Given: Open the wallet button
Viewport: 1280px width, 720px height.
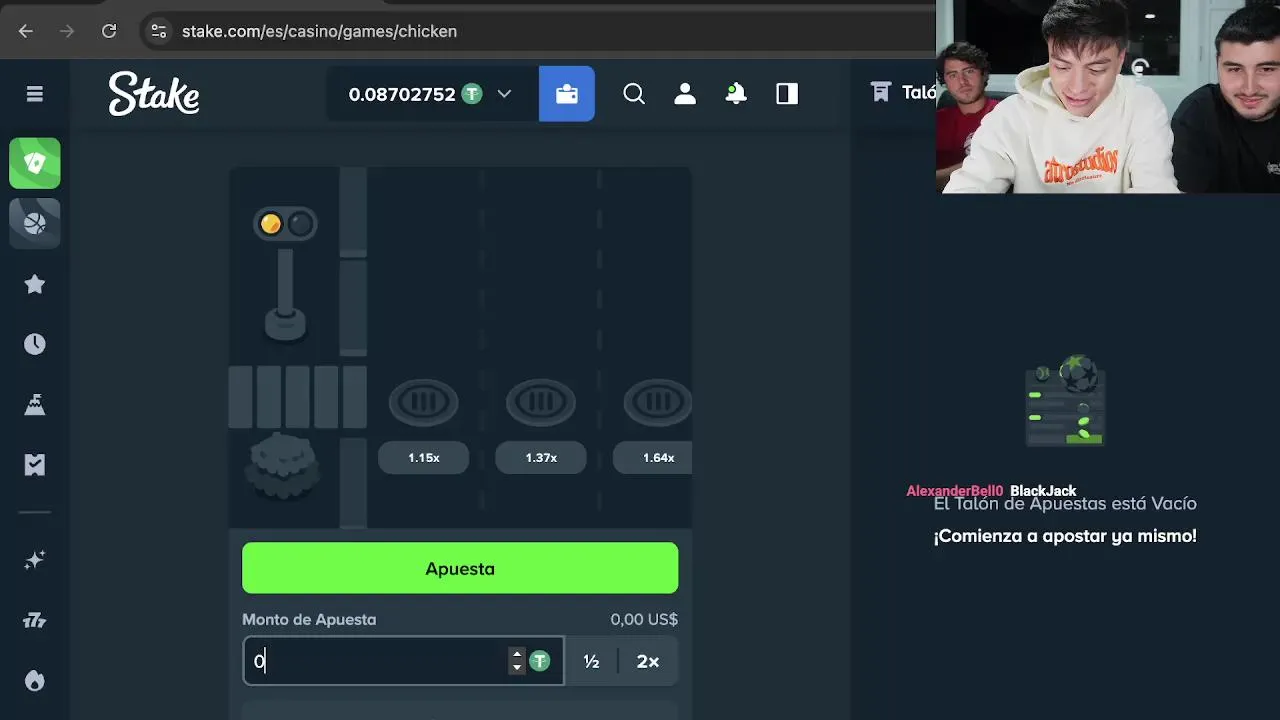Looking at the screenshot, I should pos(567,94).
